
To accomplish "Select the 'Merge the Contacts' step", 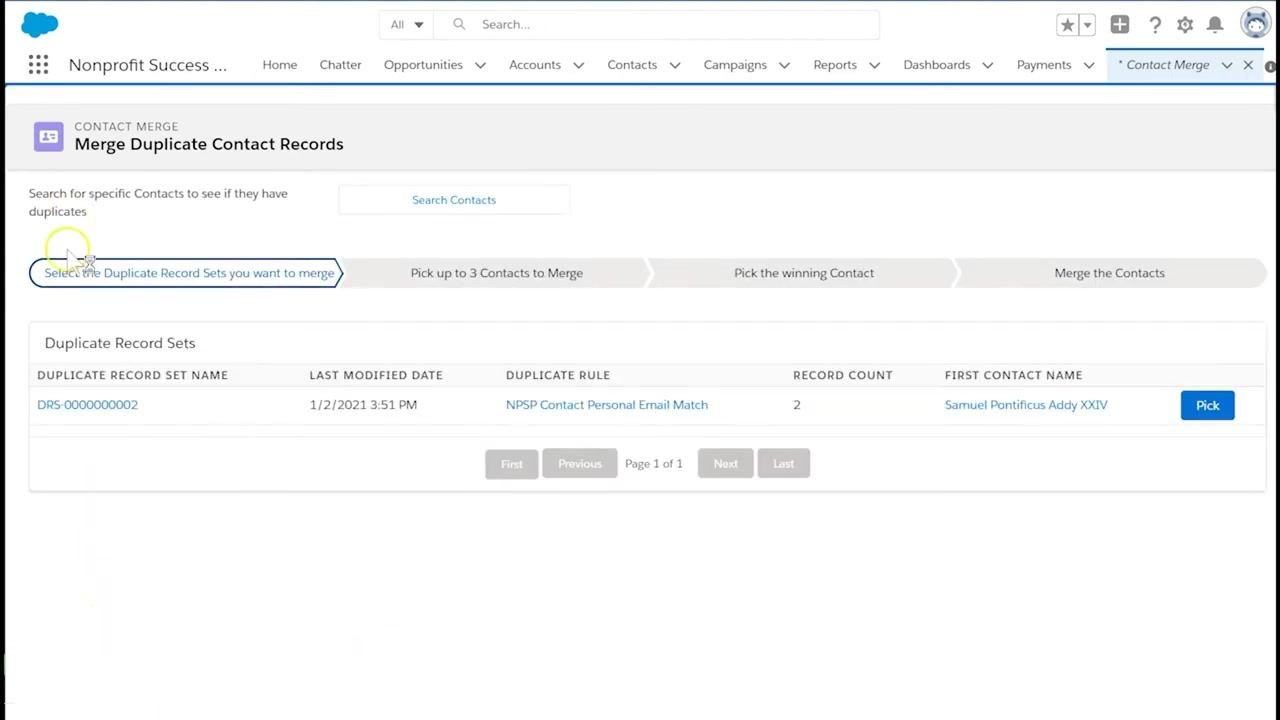I will tap(1110, 273).
